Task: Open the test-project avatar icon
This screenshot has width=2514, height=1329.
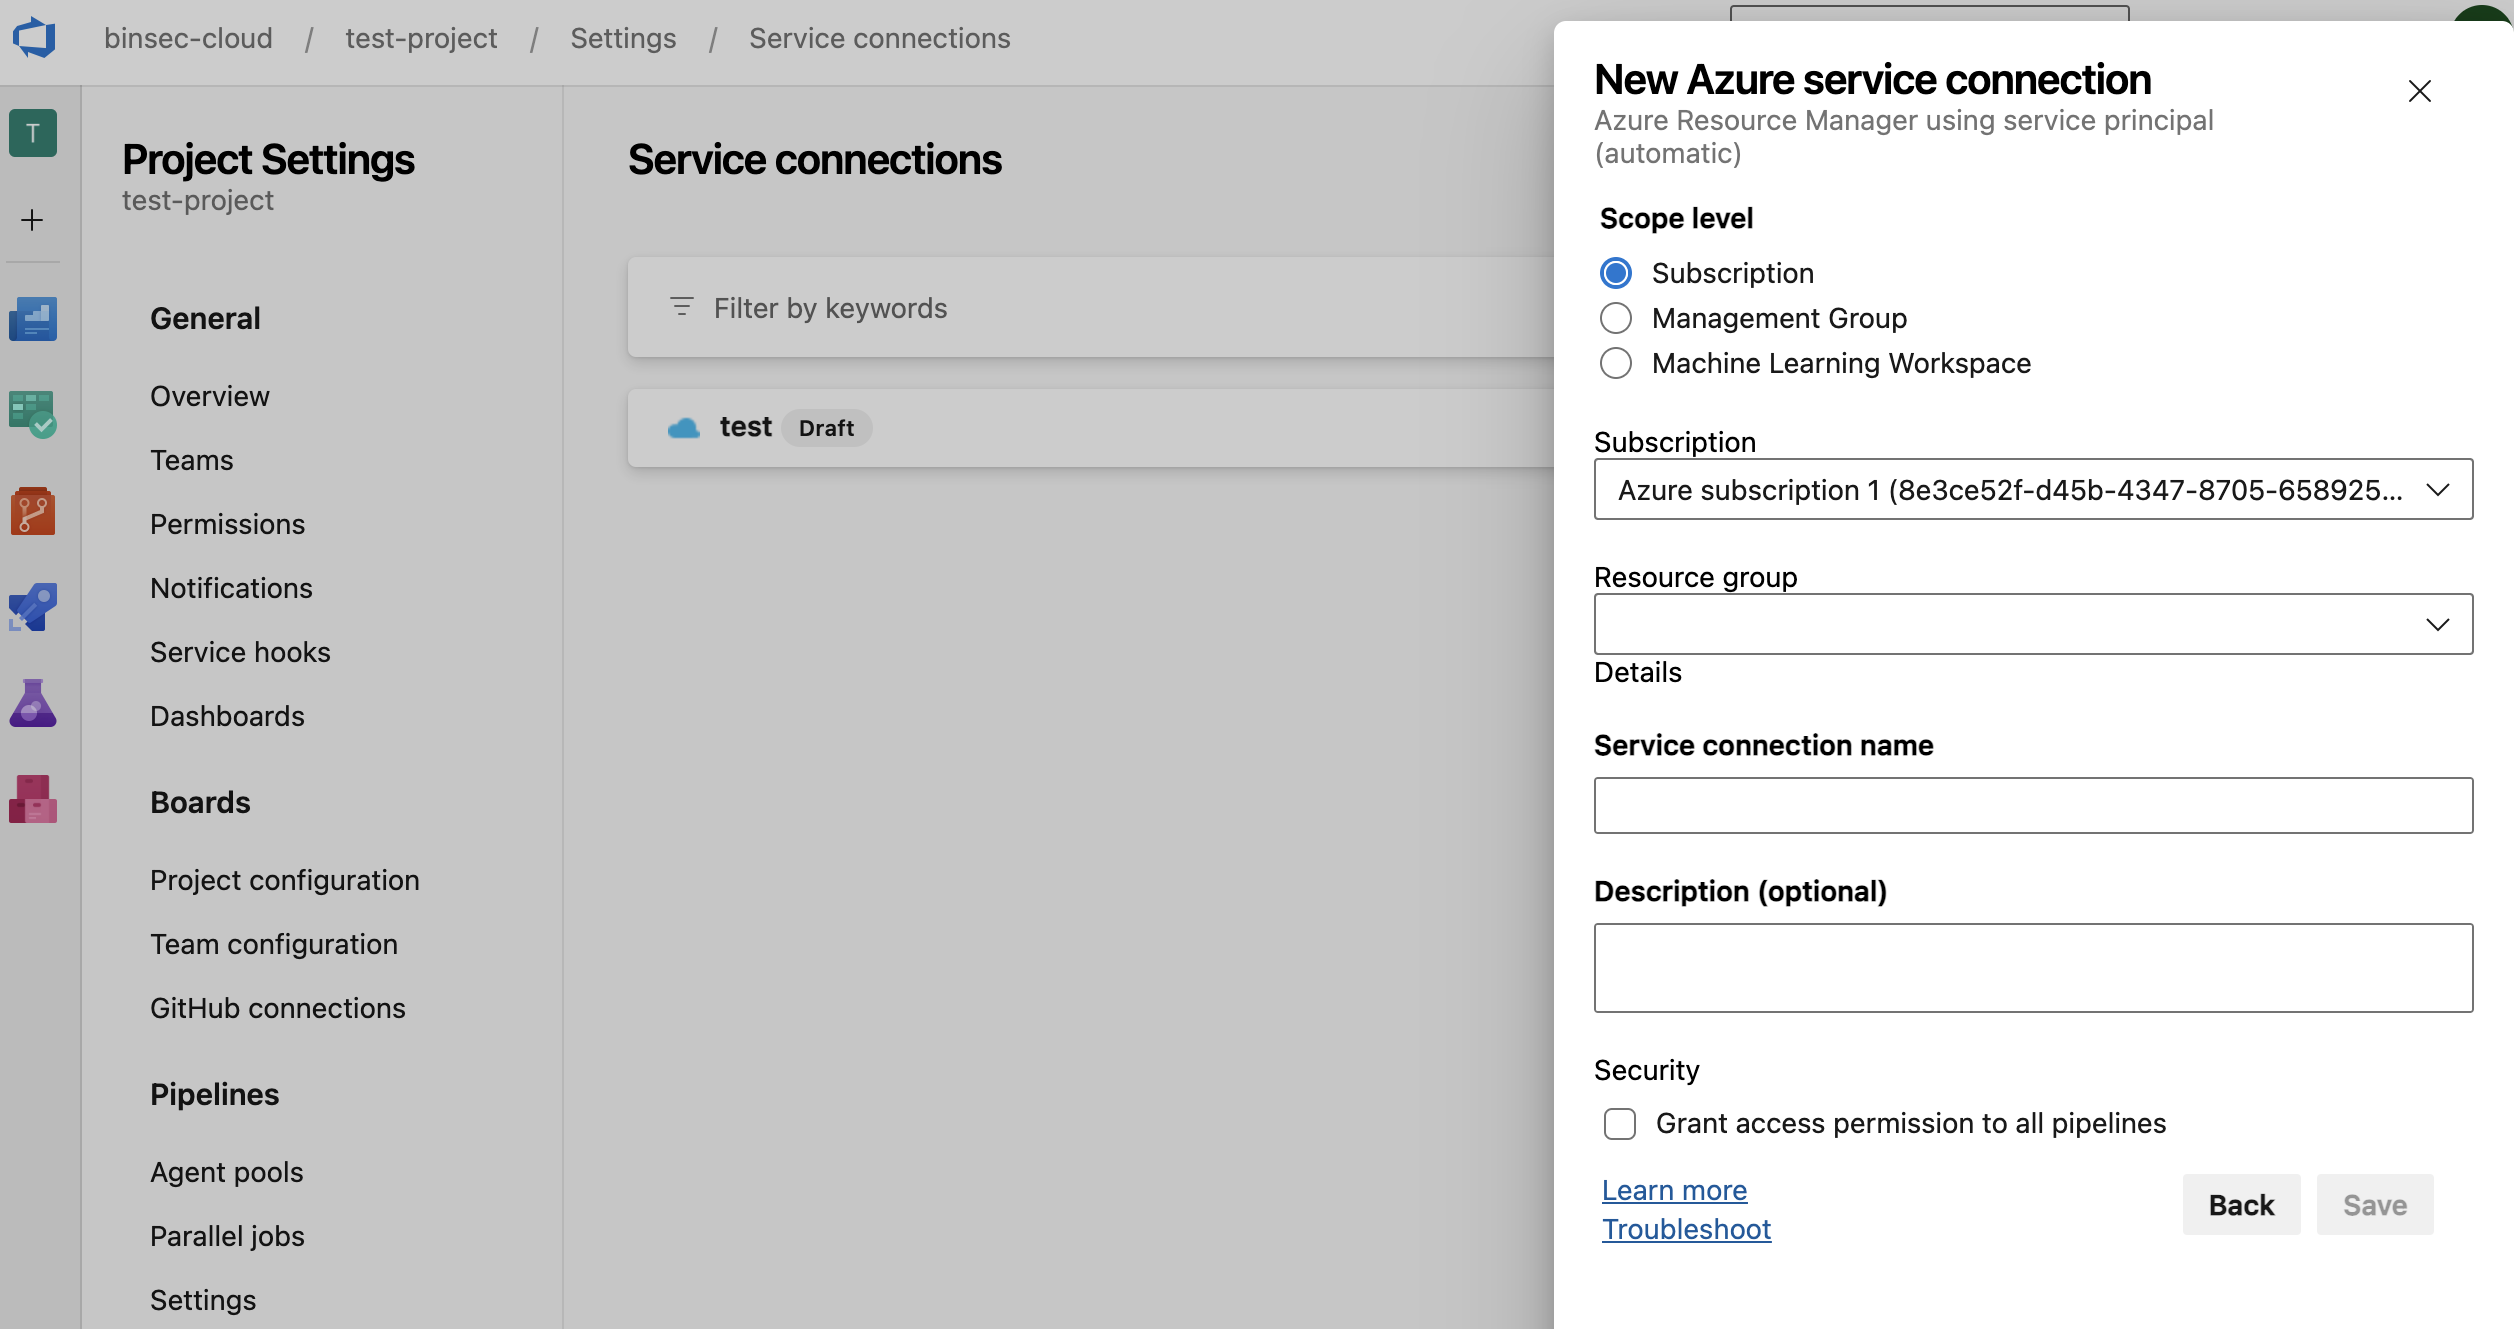Action: pyautogui.click(x=33, y=133)
